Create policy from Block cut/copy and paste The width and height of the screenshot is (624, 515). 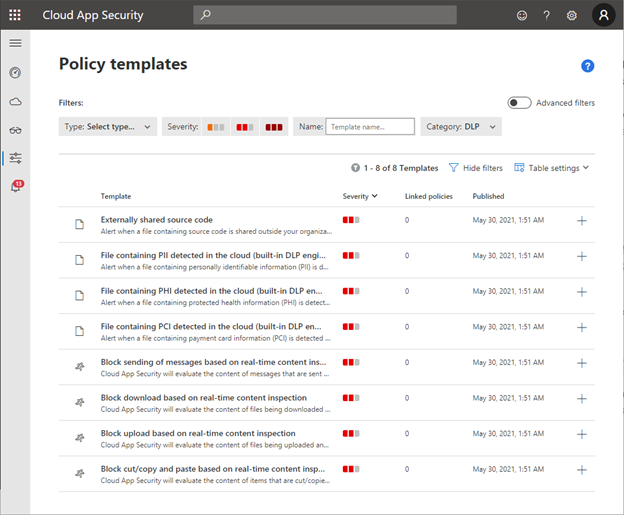point(582,470)
